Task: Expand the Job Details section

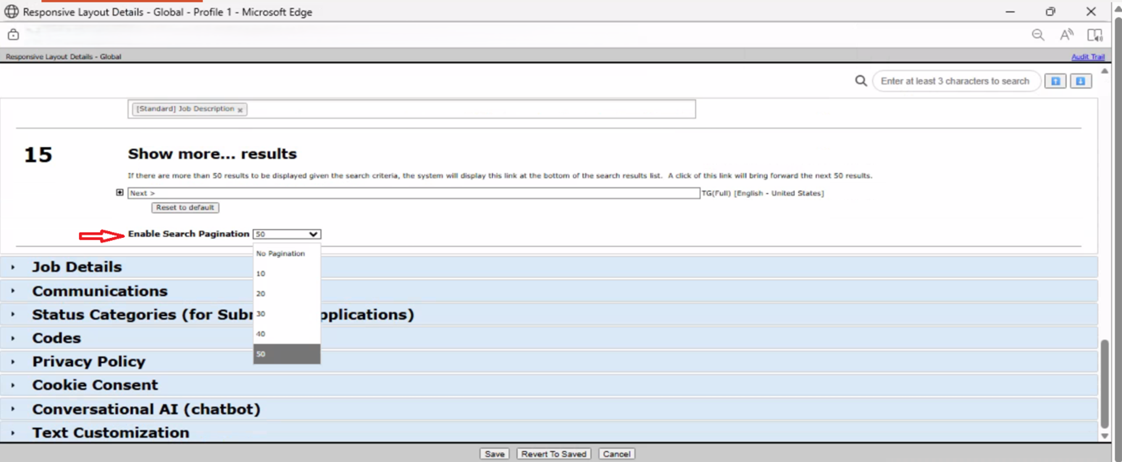Action: pyautogui.click(x=76, y=267)
